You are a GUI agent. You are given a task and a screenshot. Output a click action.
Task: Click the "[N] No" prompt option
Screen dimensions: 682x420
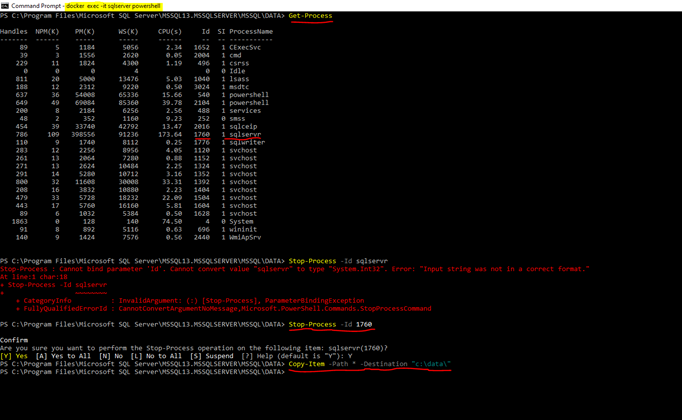click(110, 356)
